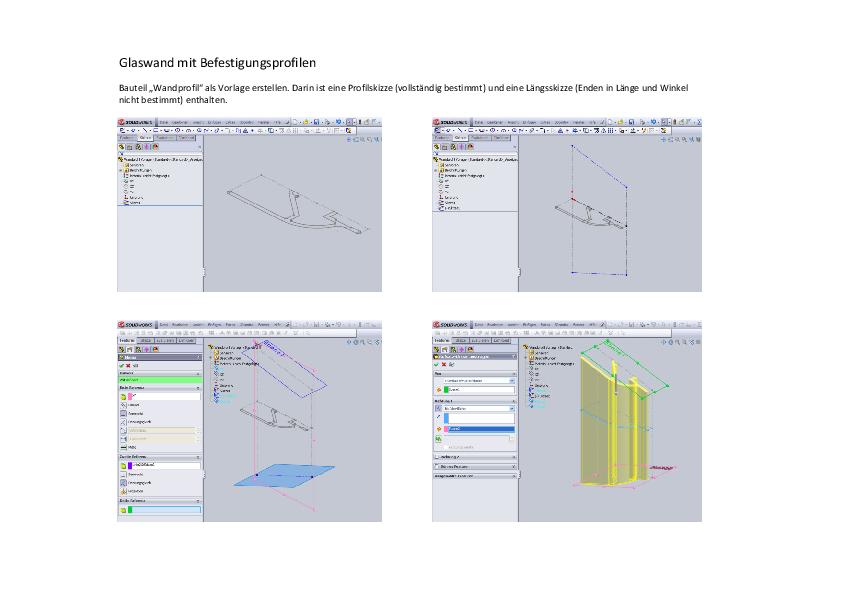Click zoom-to-fit view icon in profile sketch screenshot

tap(349, 140)
